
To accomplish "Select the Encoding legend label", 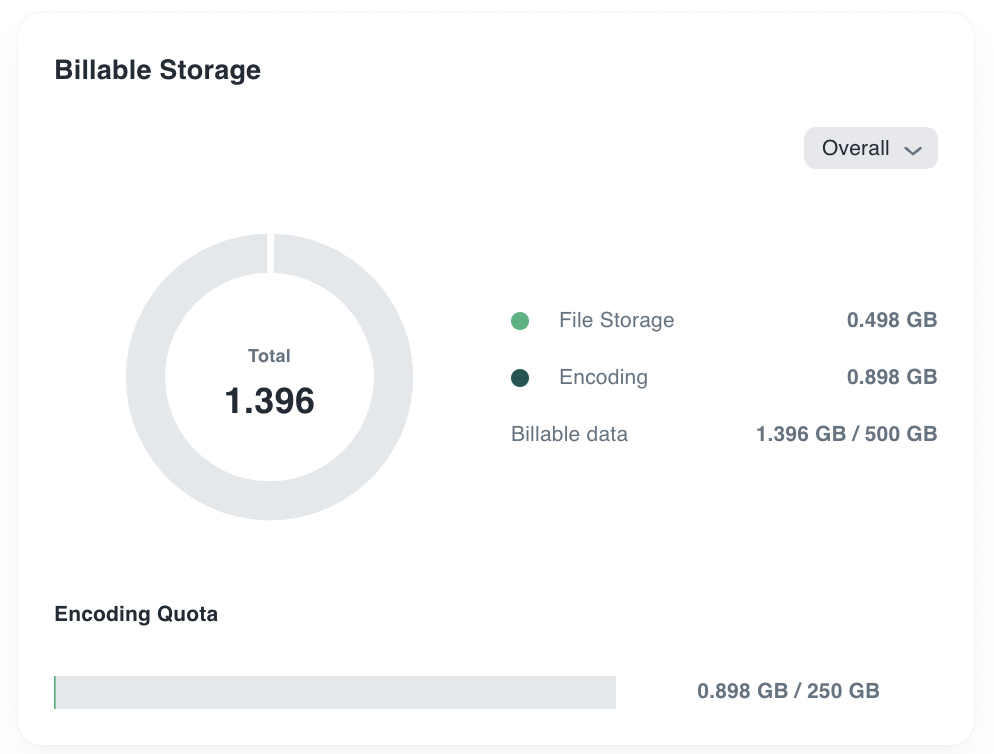I will [x=603, y=378].
